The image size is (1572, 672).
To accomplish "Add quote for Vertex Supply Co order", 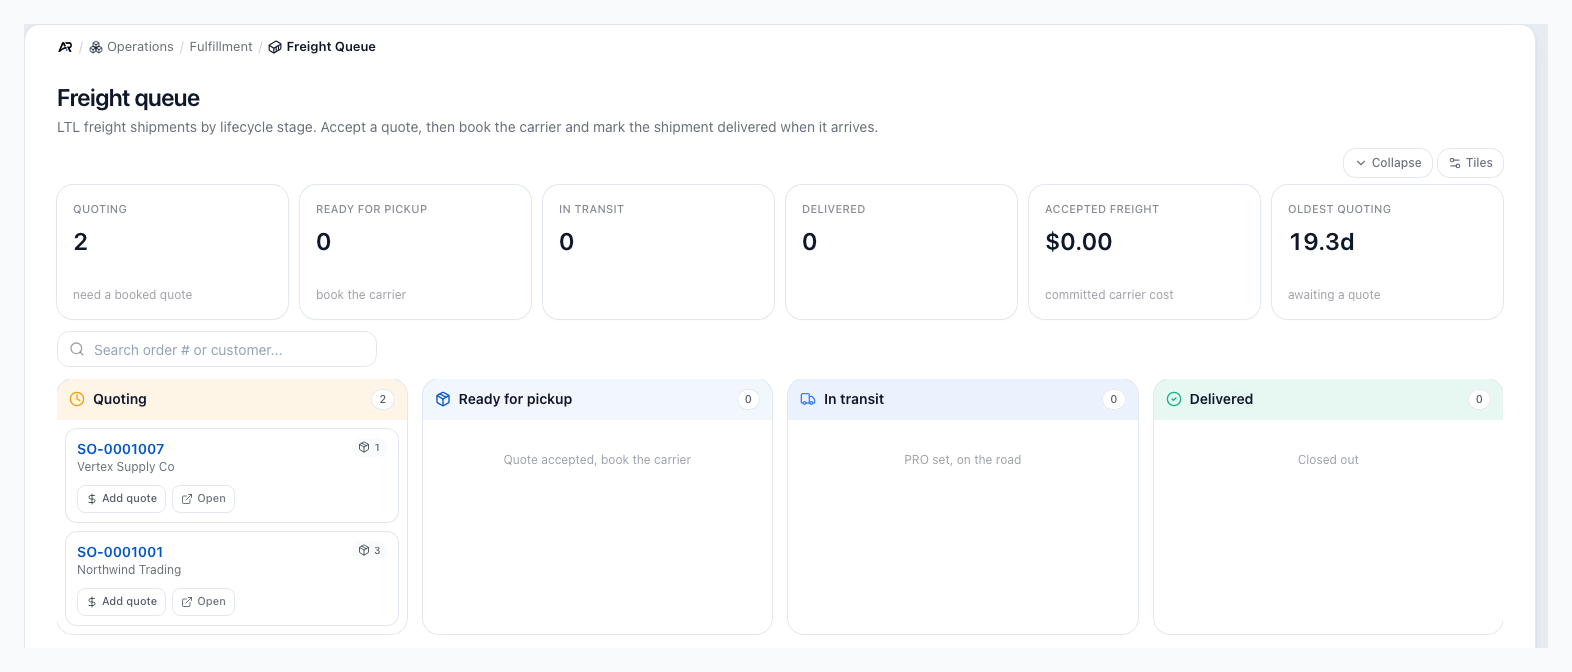I will point(121,499).
